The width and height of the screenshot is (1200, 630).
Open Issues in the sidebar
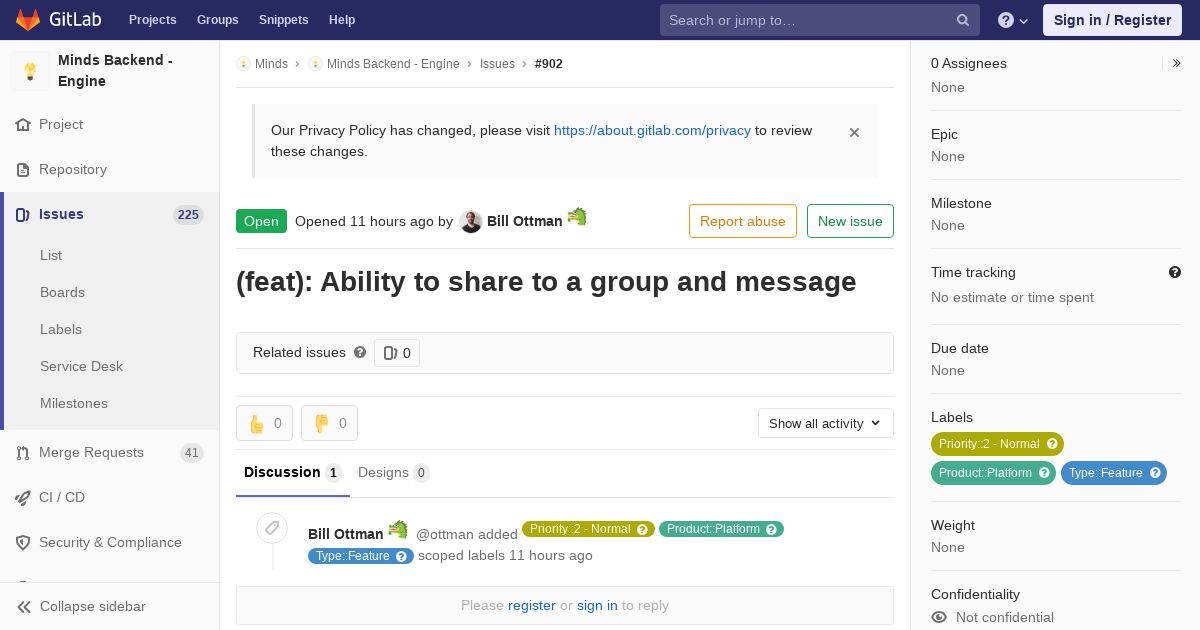[61, 214]
